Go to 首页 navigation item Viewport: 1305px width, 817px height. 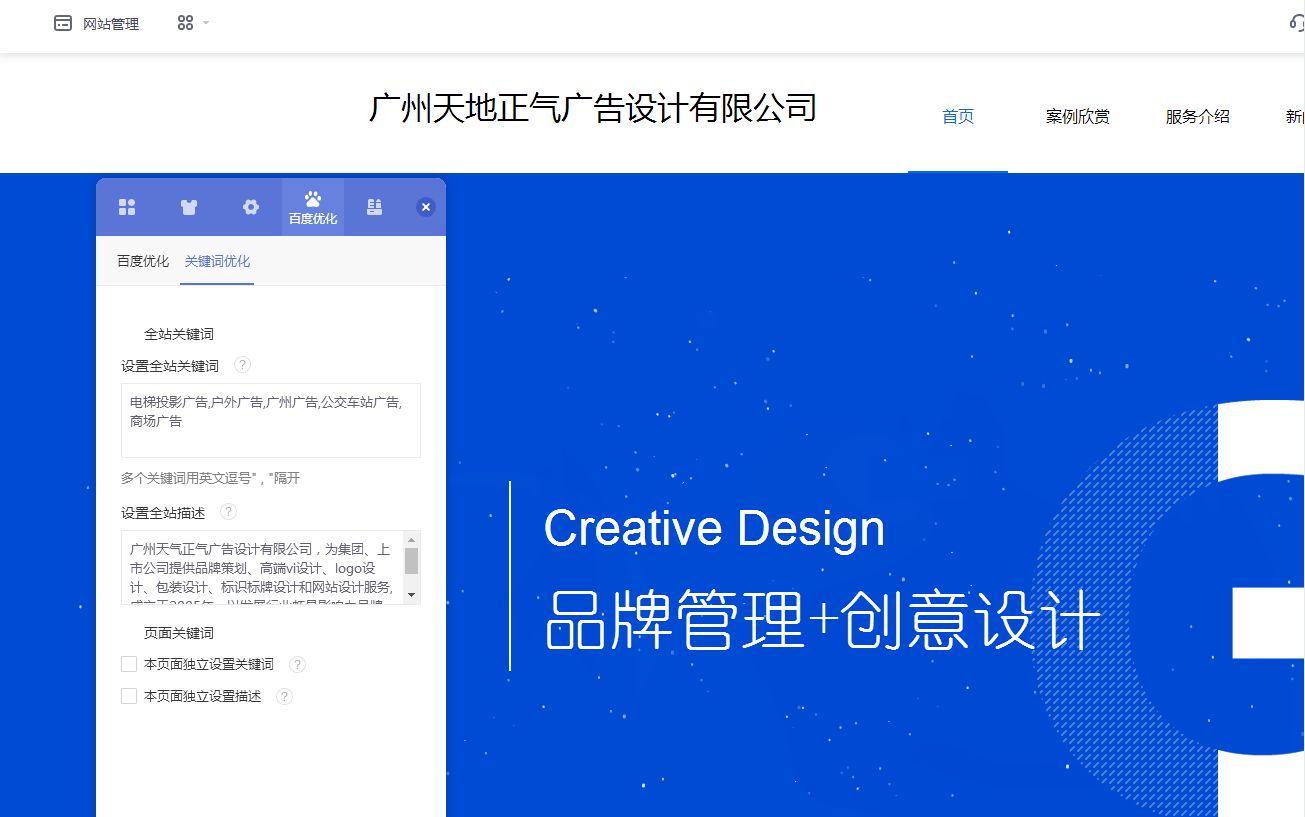(958, 116)
